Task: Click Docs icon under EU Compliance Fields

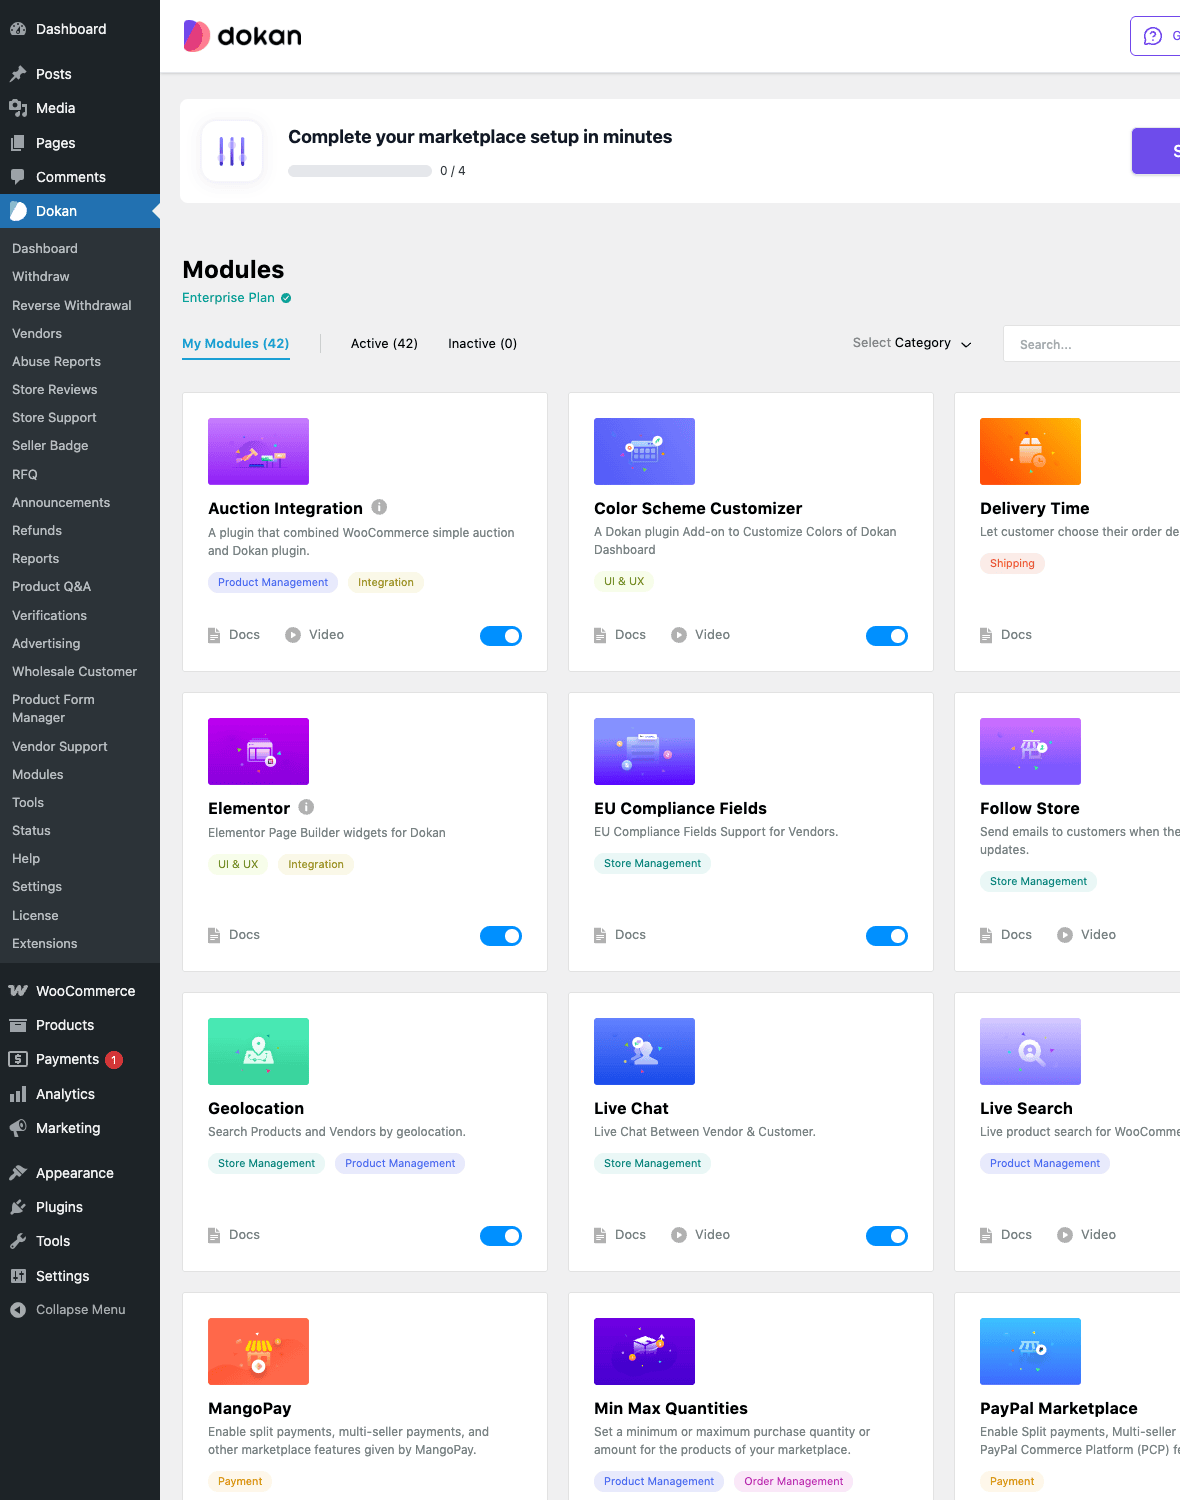Action: coord(600,935)
